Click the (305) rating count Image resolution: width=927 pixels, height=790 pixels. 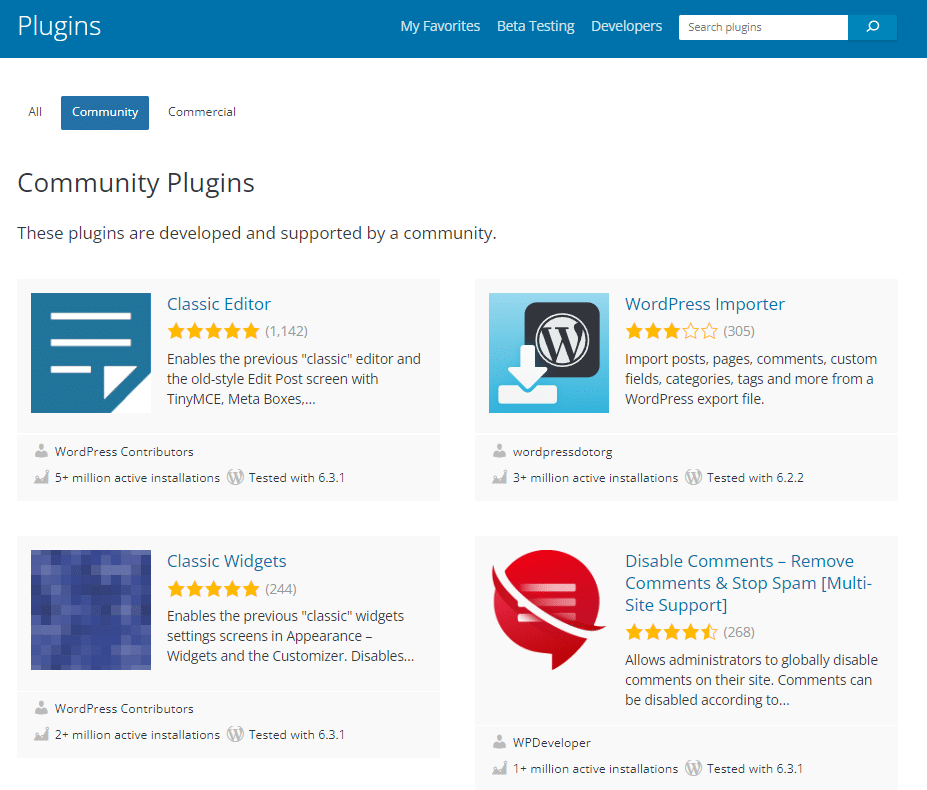(739, 331)
